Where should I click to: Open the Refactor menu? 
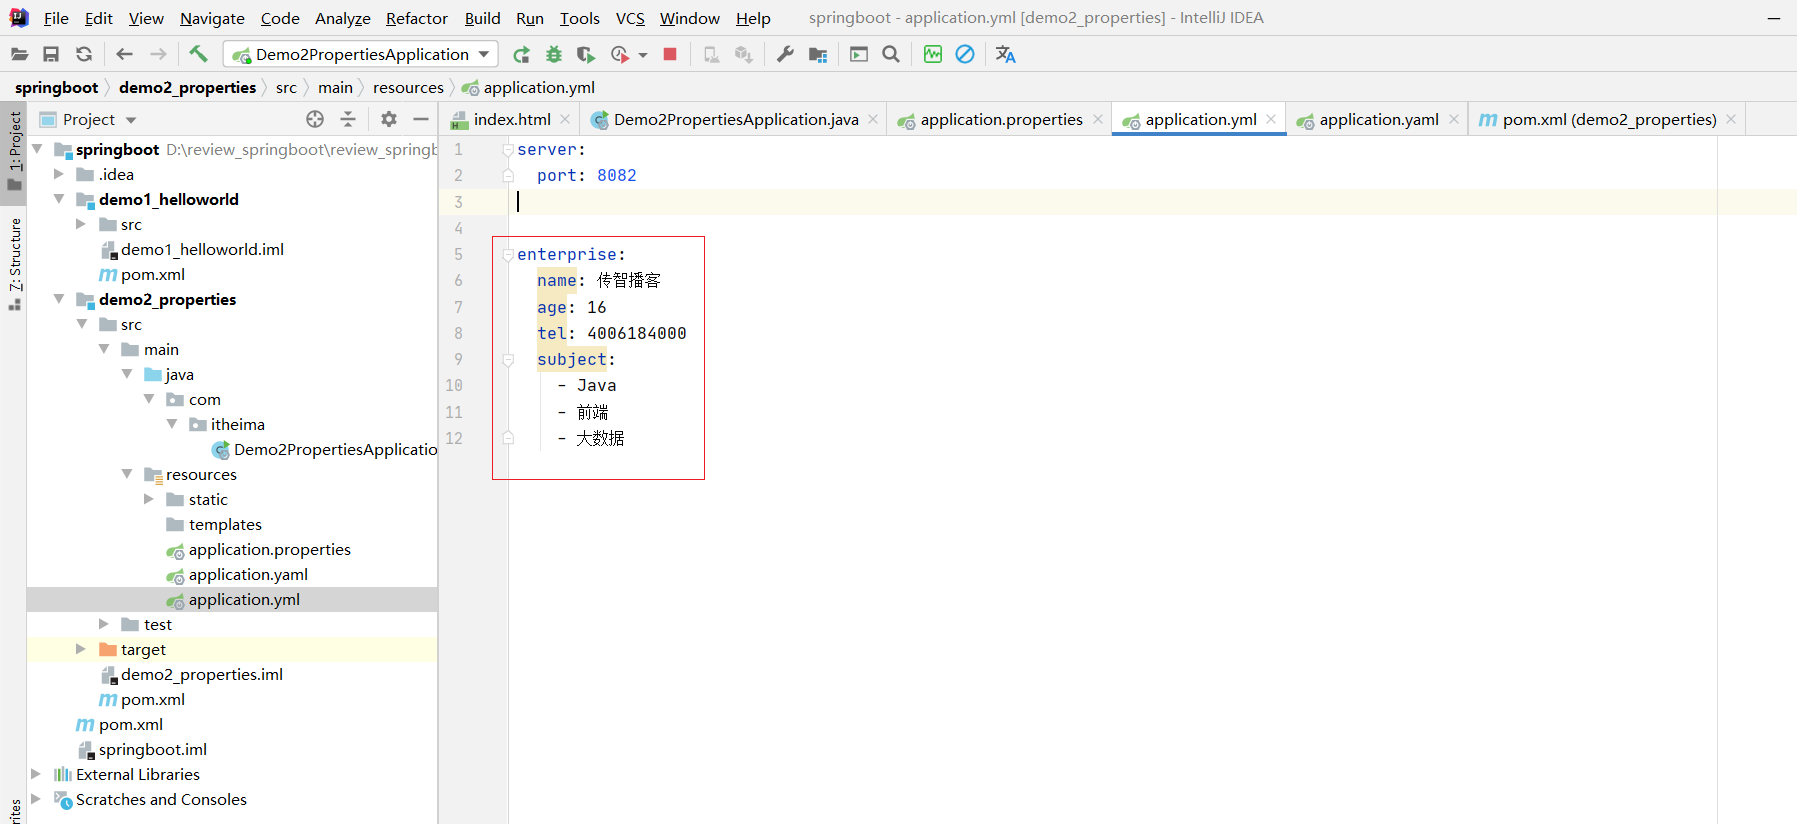point(416,18)
